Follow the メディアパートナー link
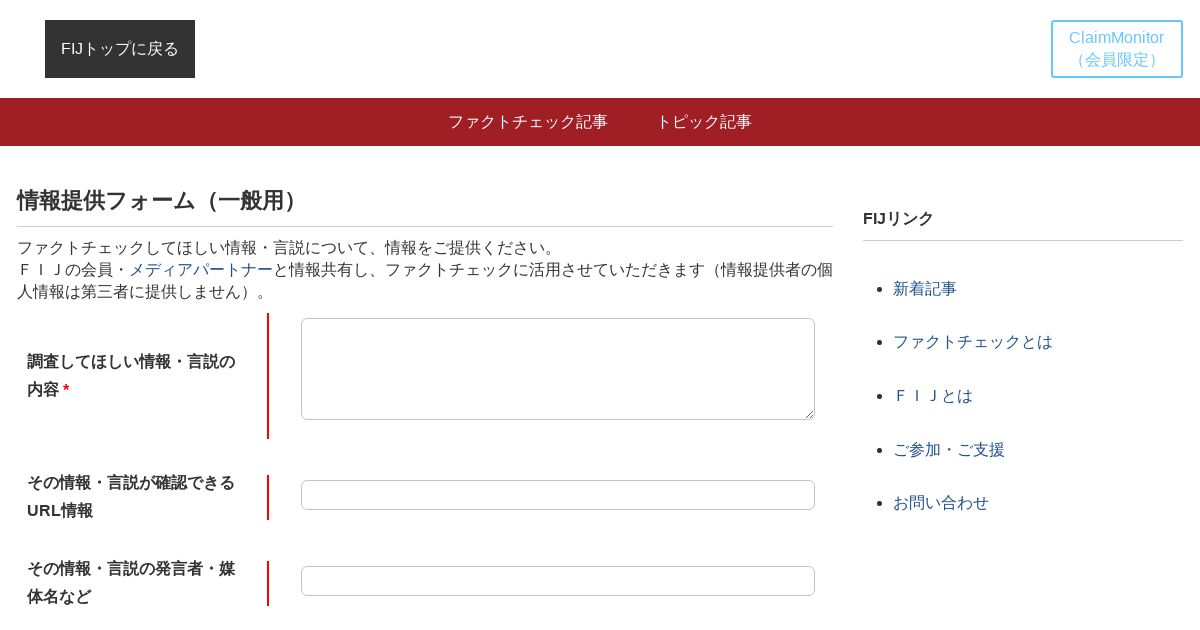 point(200,270)
